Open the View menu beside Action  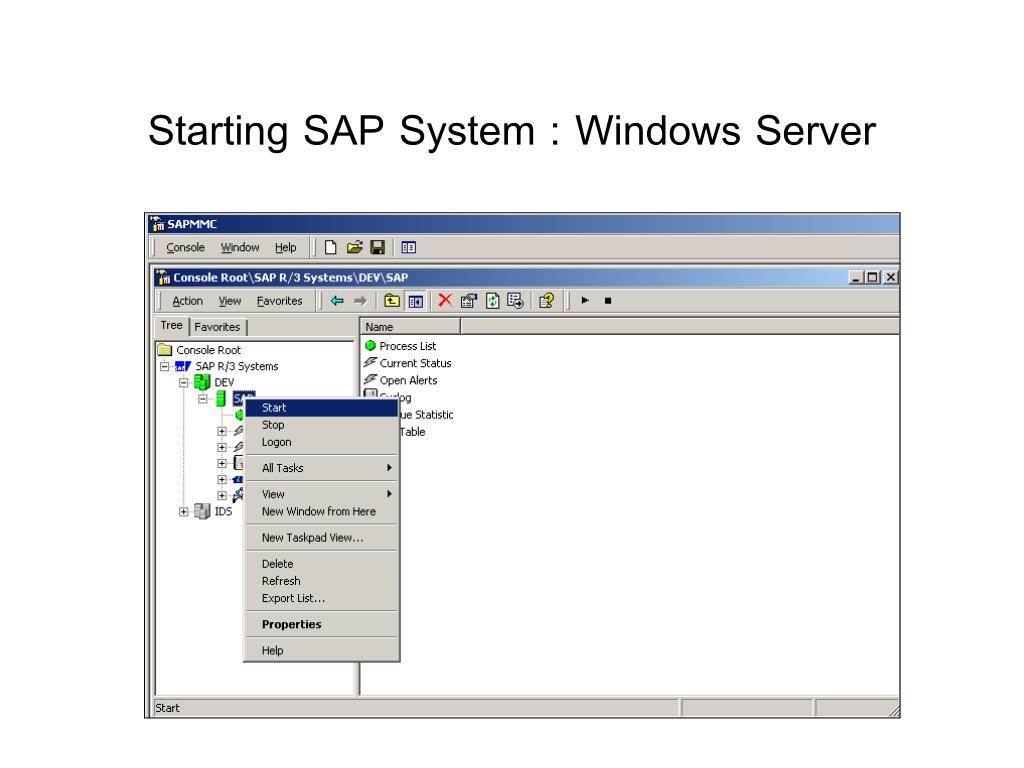230,301
